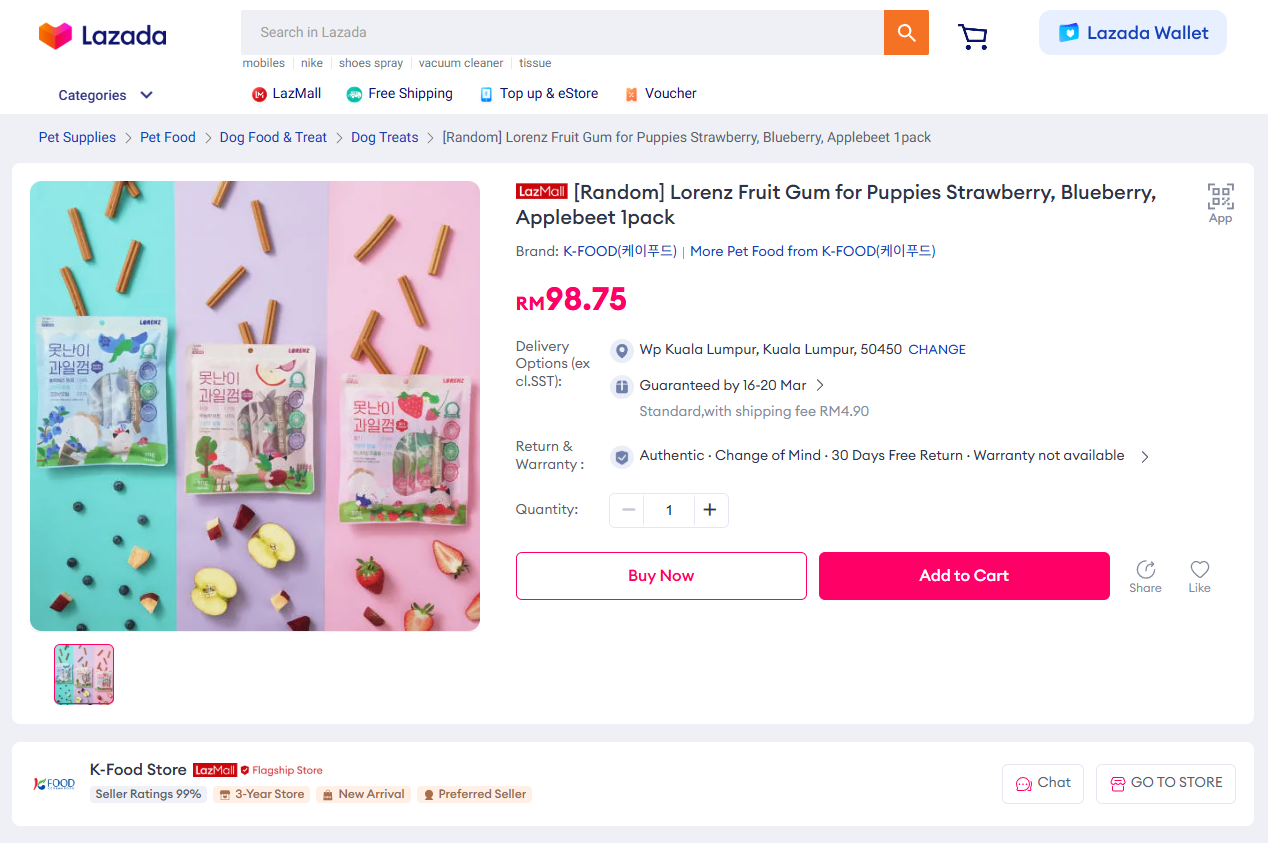Decrease quantity with minus button
Viewport: 1268px width, 843px height.
pyautogui.click(x=628, y=510)
